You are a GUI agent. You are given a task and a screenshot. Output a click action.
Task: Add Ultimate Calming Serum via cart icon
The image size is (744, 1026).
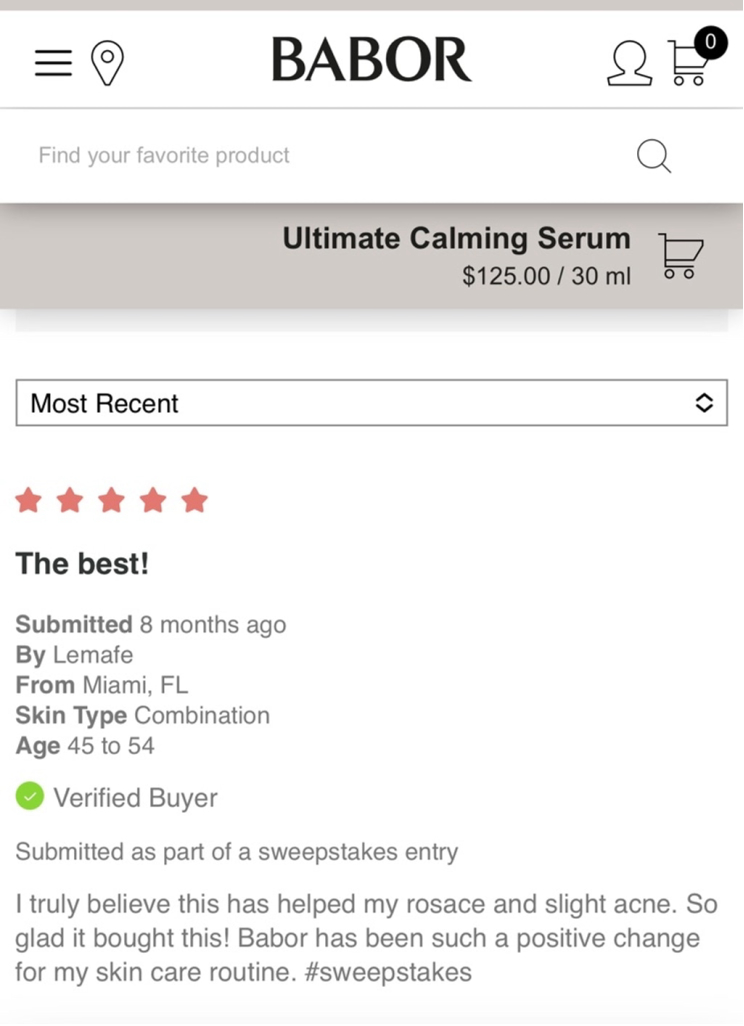coord(680,255)
